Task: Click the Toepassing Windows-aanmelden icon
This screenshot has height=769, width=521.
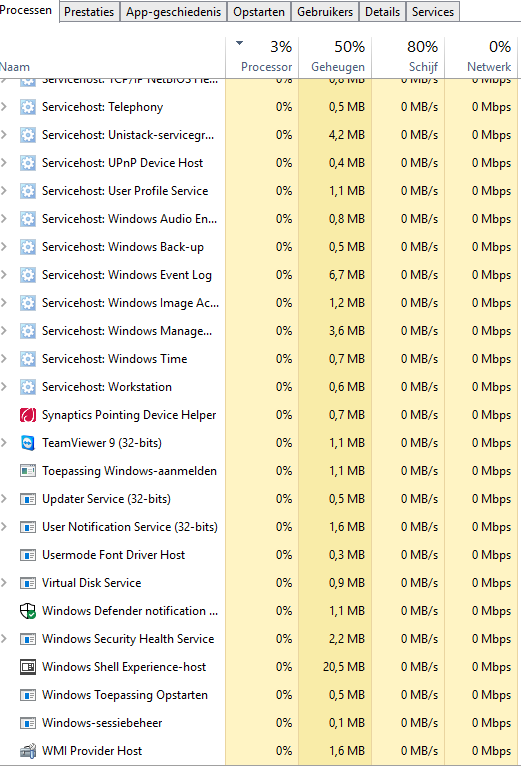Action: [x=28, y=471]
